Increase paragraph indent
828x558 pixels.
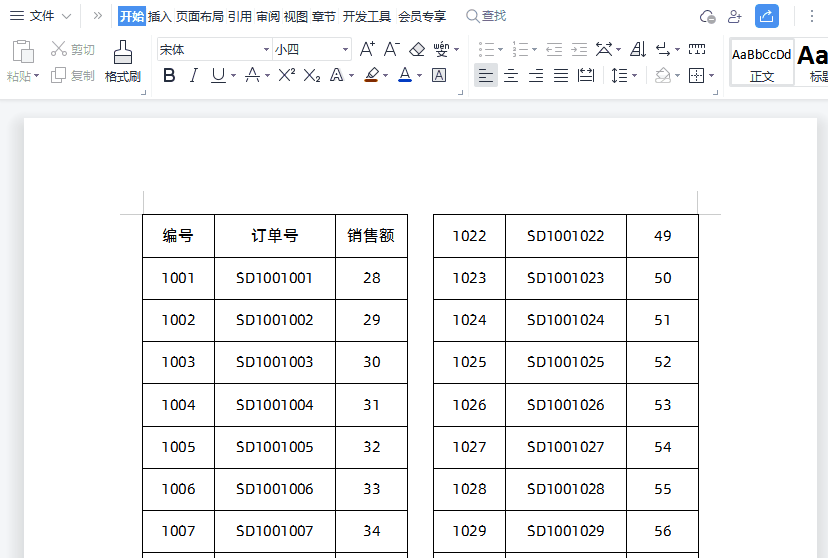[x=579, y=50]
